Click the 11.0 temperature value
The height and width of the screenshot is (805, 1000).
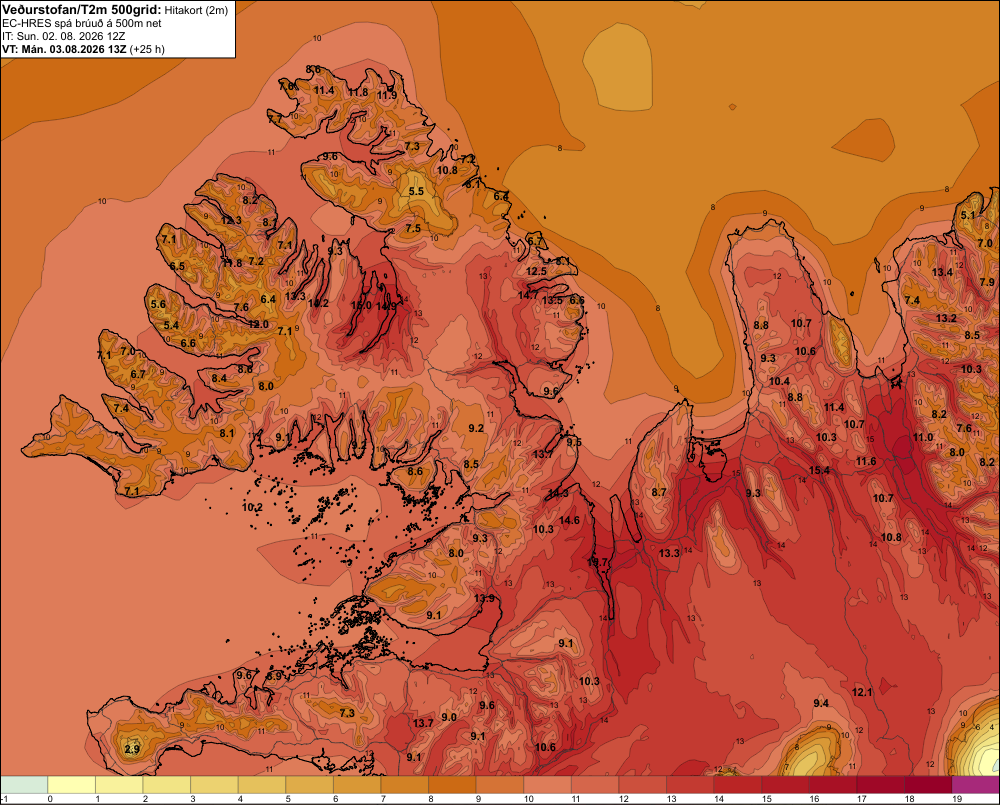923,438
